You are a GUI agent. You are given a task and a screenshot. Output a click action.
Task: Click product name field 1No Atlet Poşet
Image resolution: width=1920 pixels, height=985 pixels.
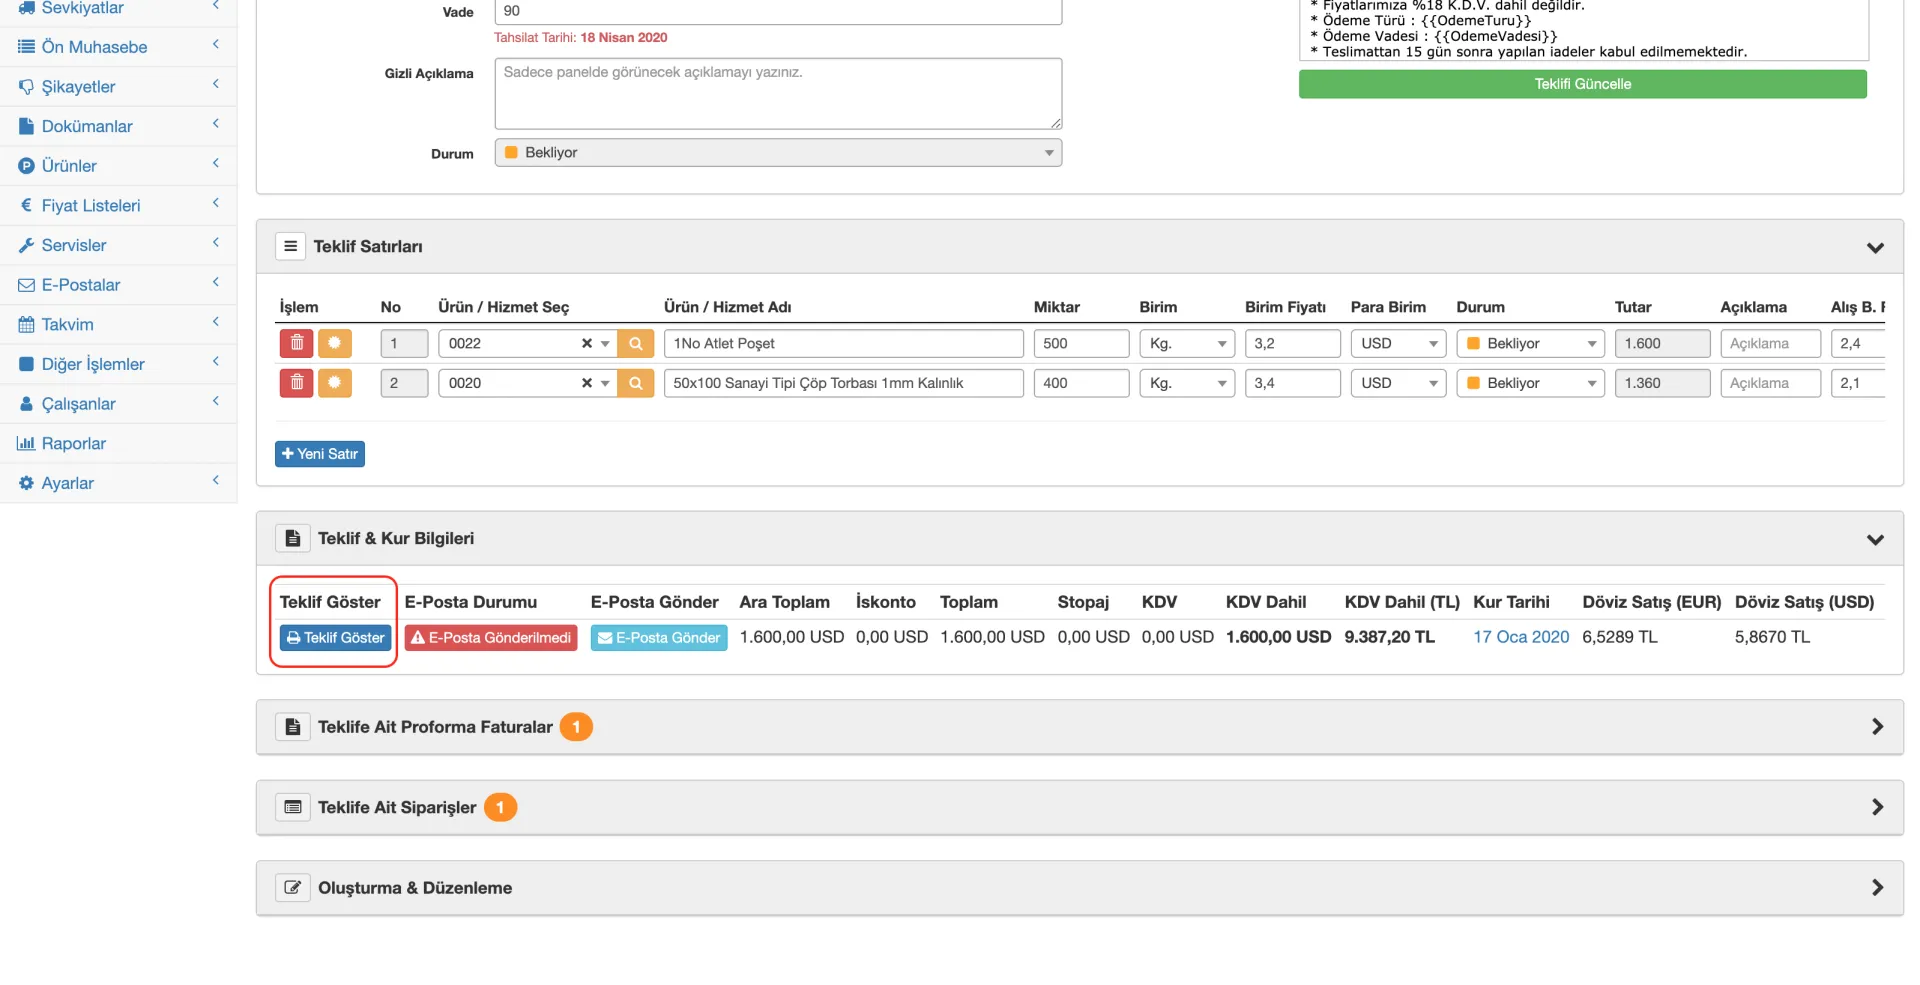click(843, 343)
